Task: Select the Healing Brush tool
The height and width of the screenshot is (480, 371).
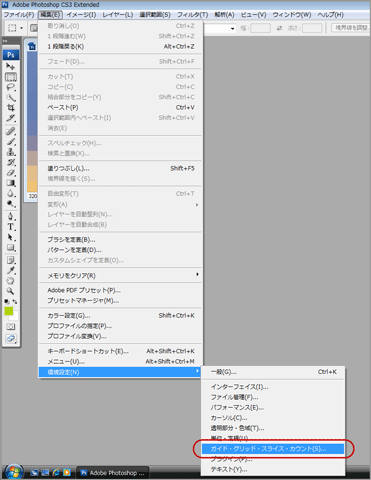Action: [11, 131]
